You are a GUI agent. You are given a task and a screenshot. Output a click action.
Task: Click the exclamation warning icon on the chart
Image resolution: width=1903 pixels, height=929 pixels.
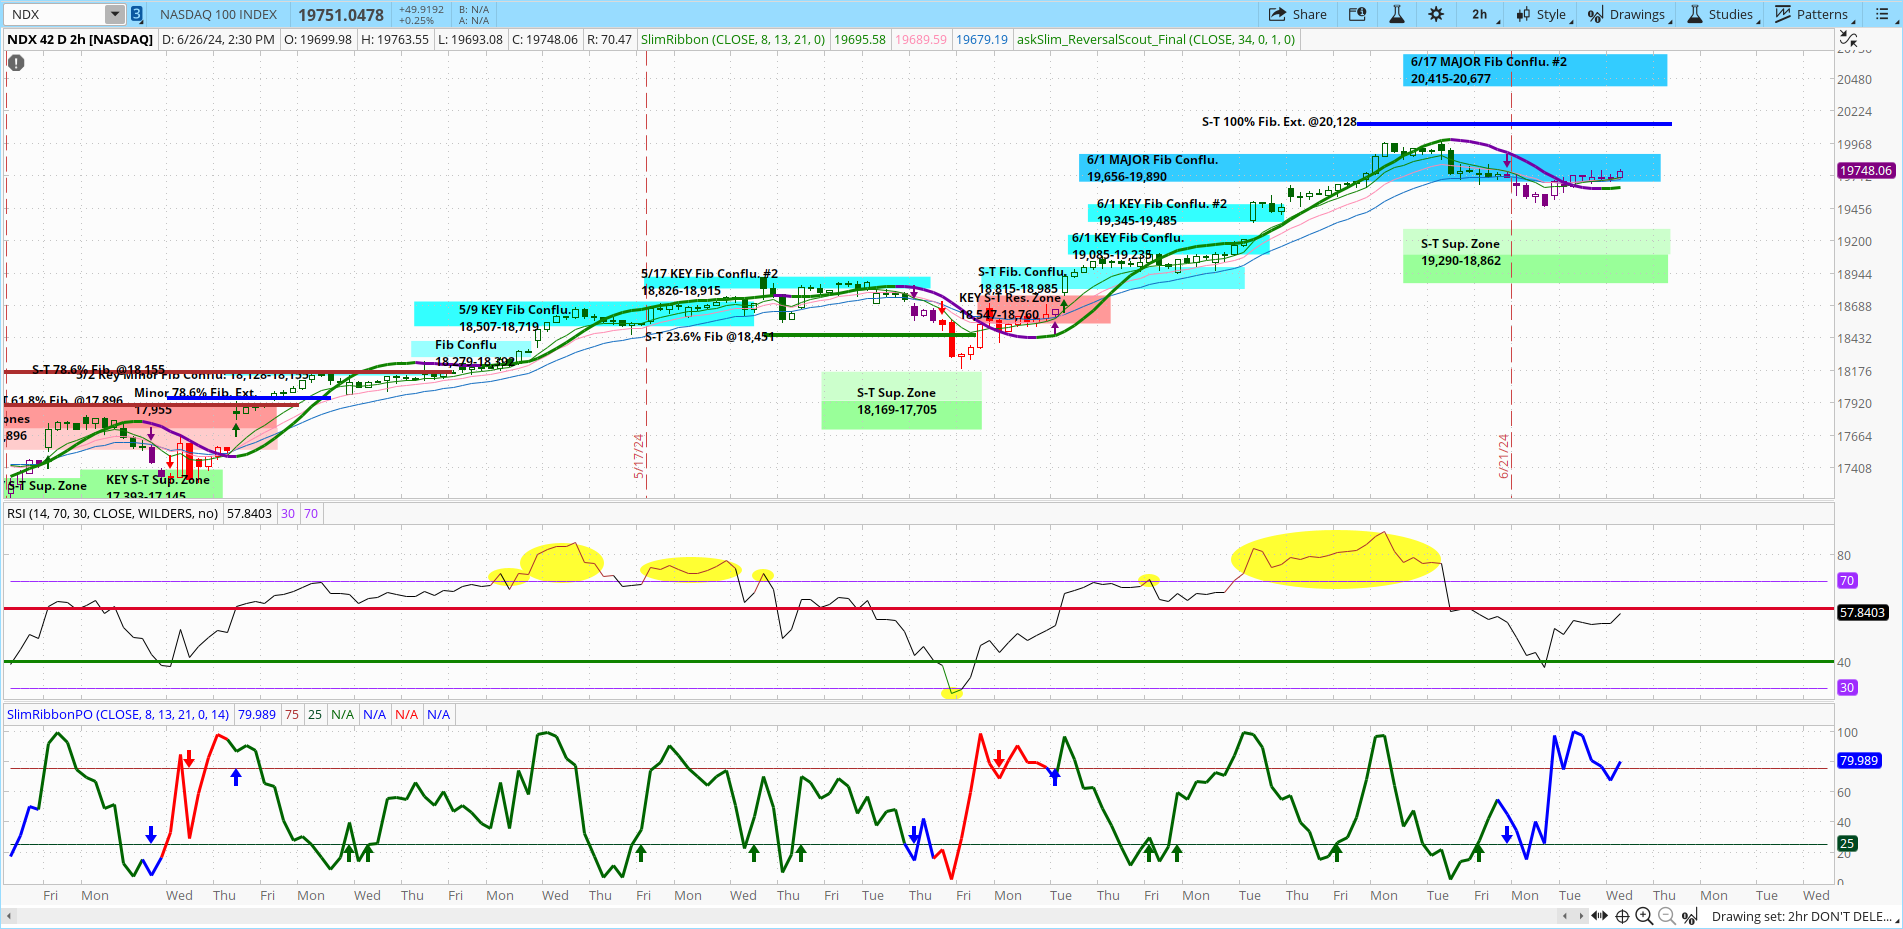(15, 62)
